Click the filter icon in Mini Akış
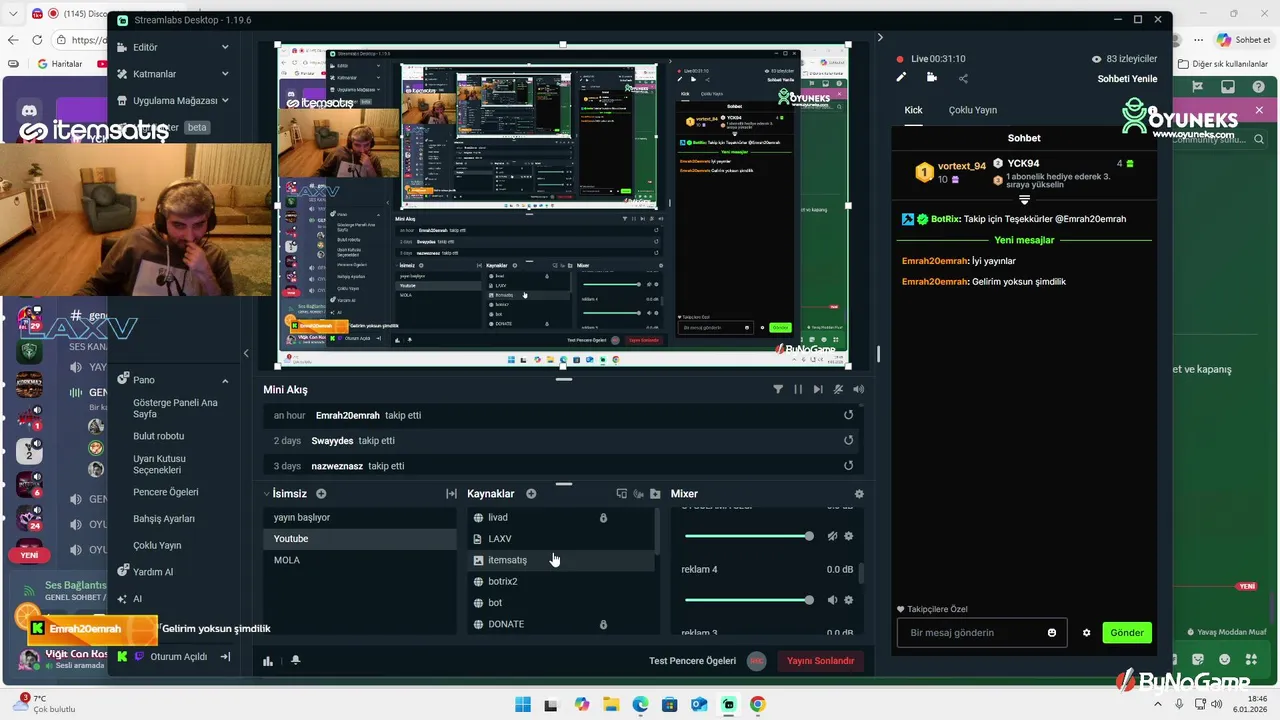The width and height of the screenshot is (1280, 720). coord(778,390)
